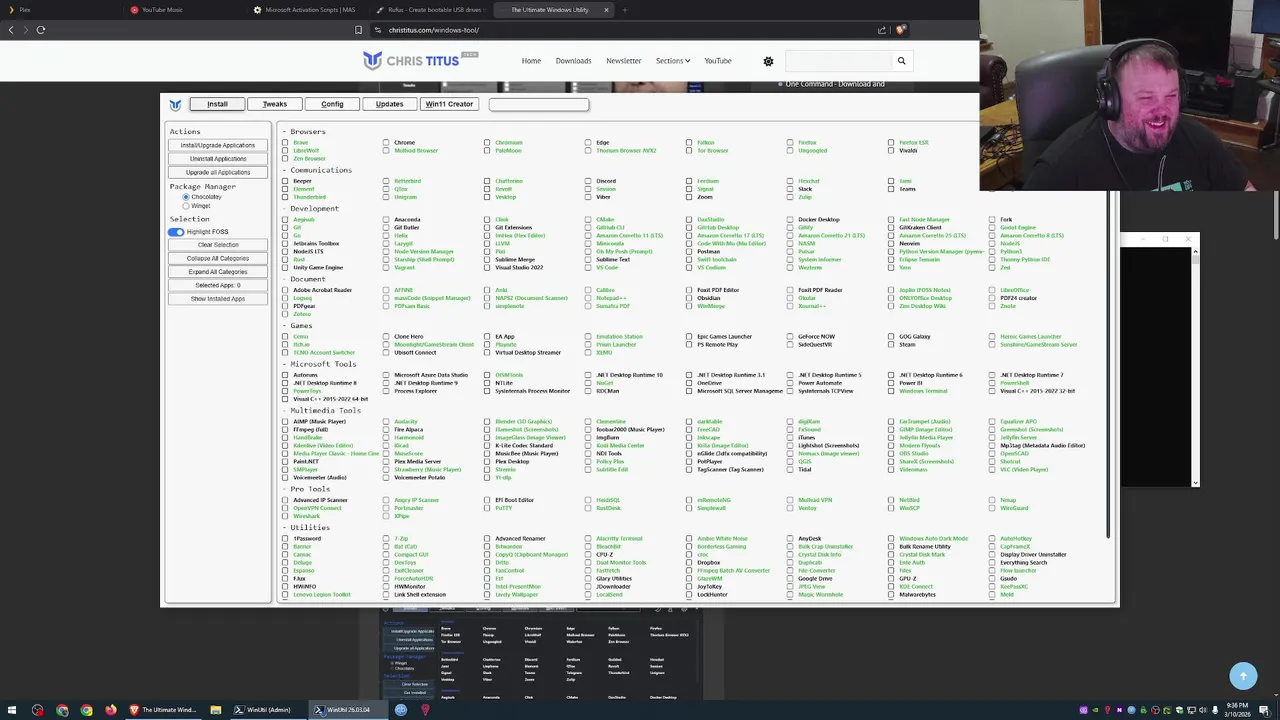This screenshot has width=1280, height=720.
Task: Open the Config tab
Action: 332,104
